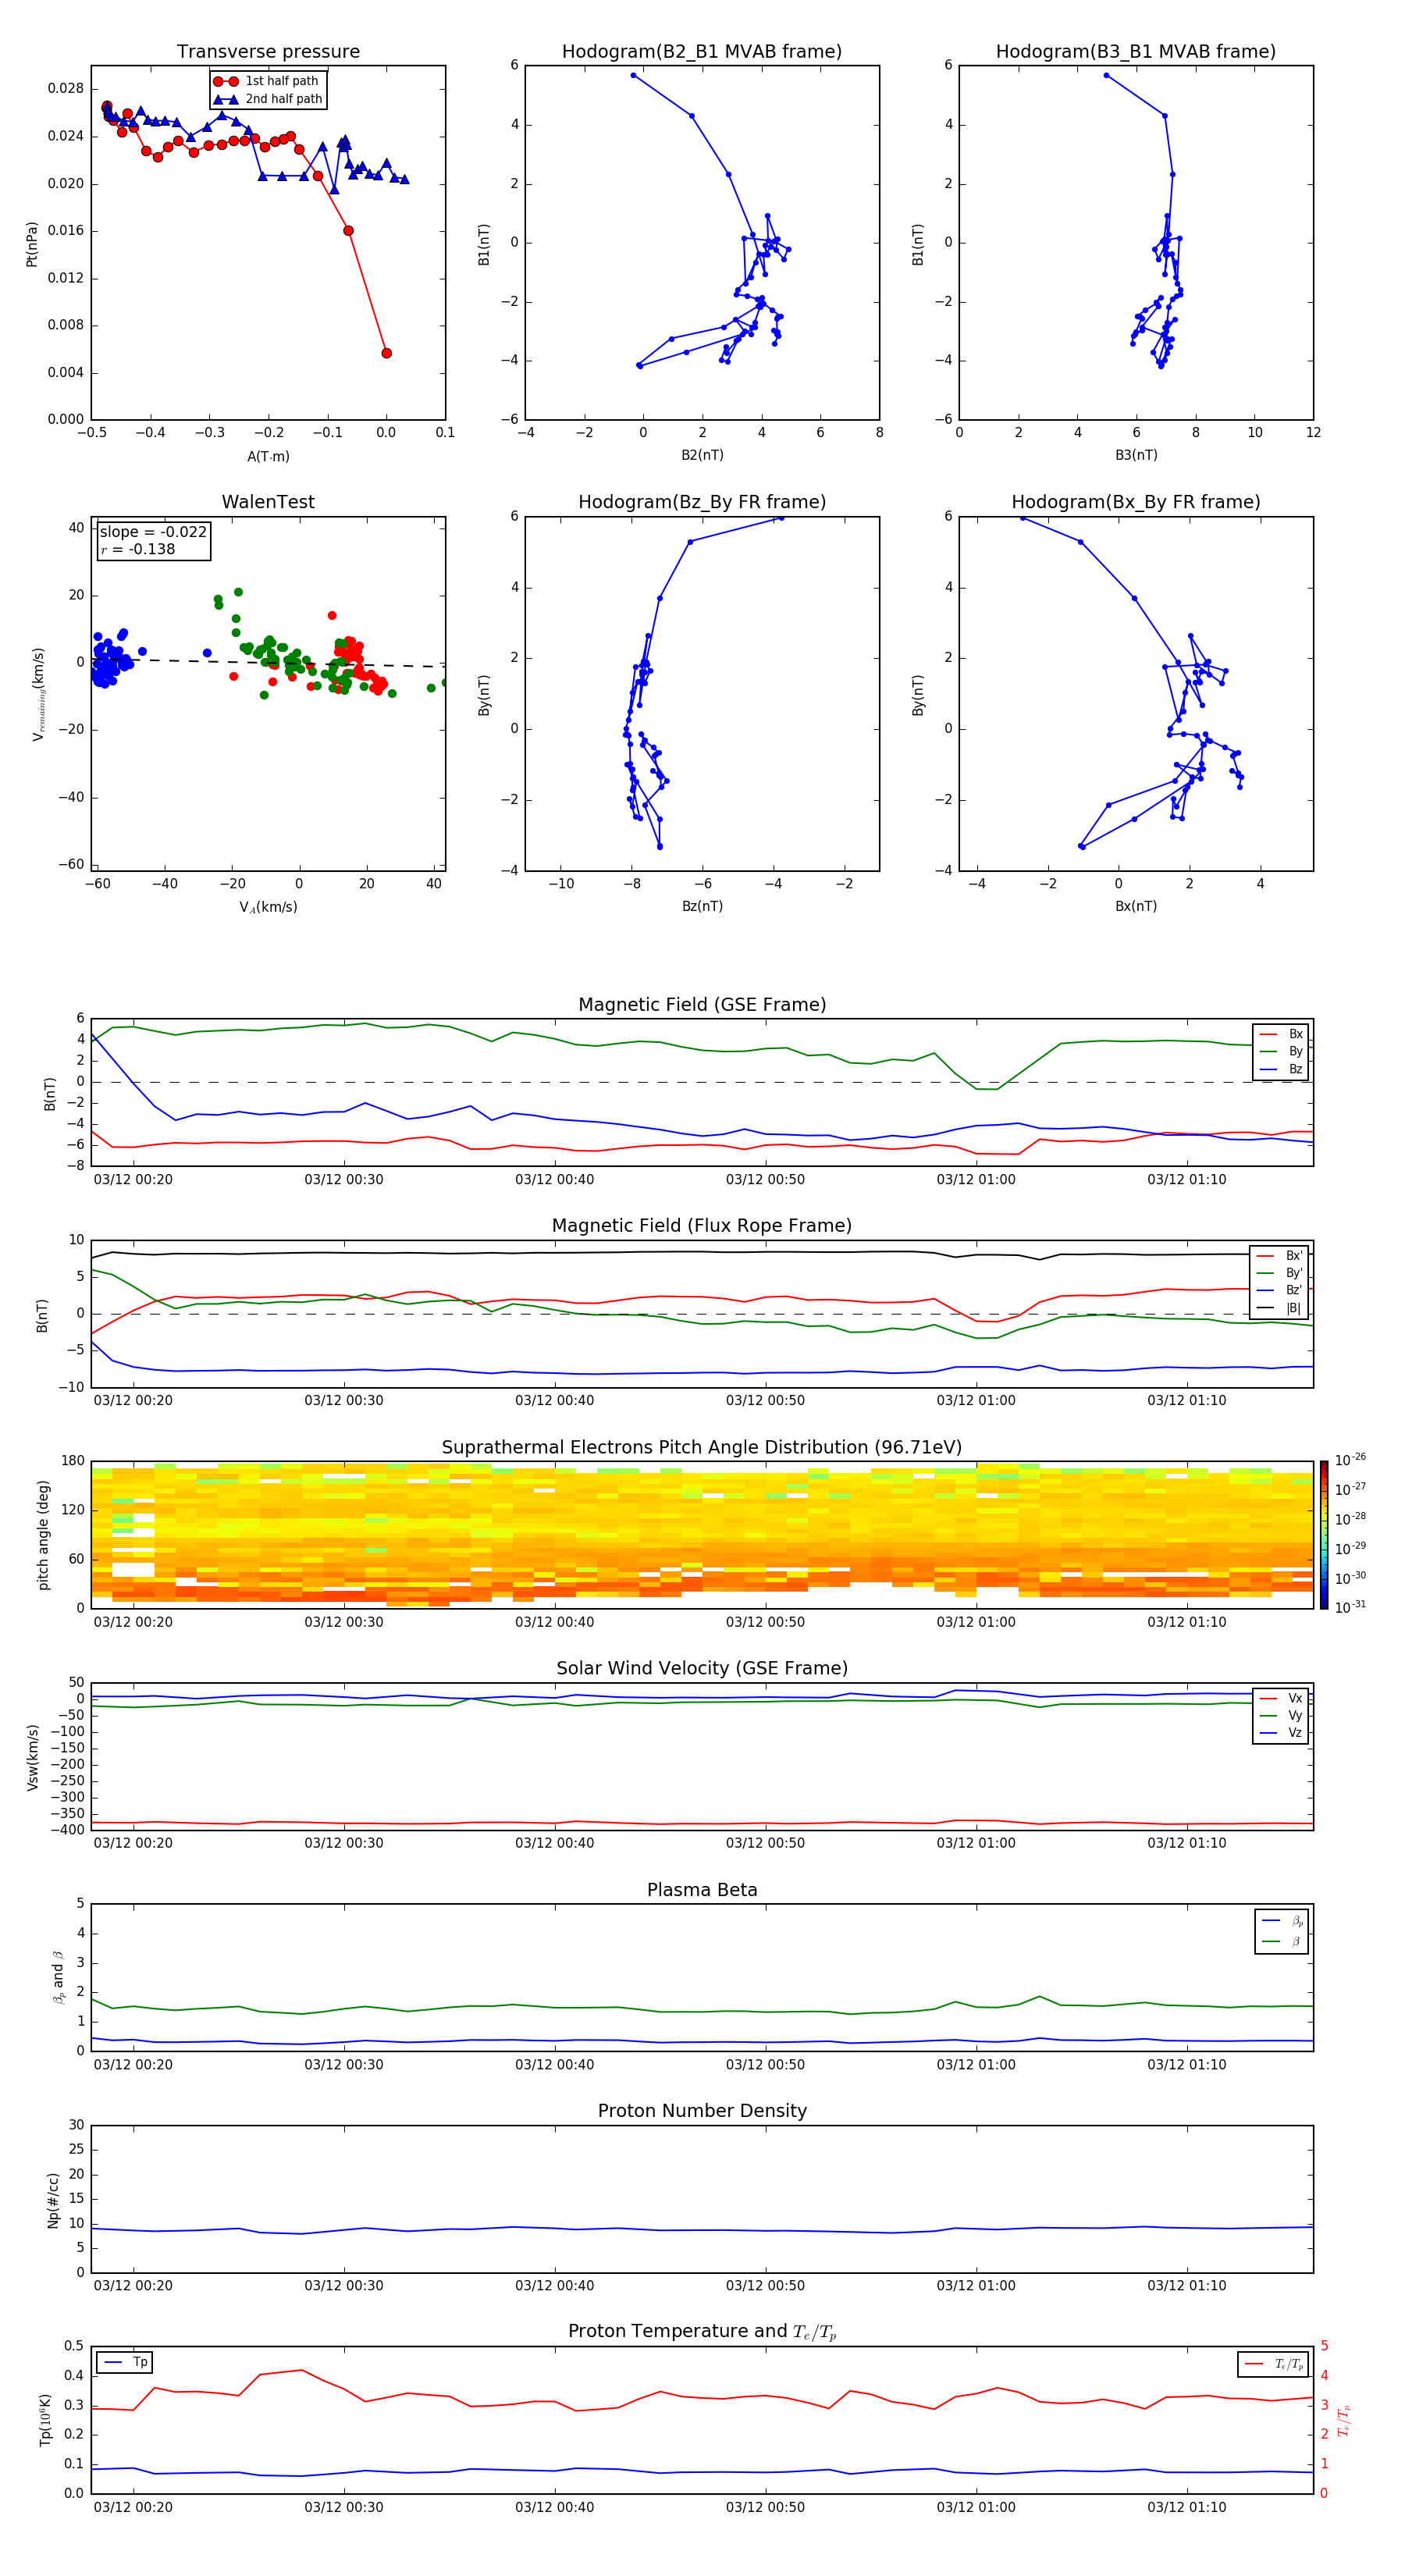The height and width of the screenshot is (2576, 1405).
Task: Click the 'Proton Temperature and Te/Tp' title
Action: click(702, 2332)
